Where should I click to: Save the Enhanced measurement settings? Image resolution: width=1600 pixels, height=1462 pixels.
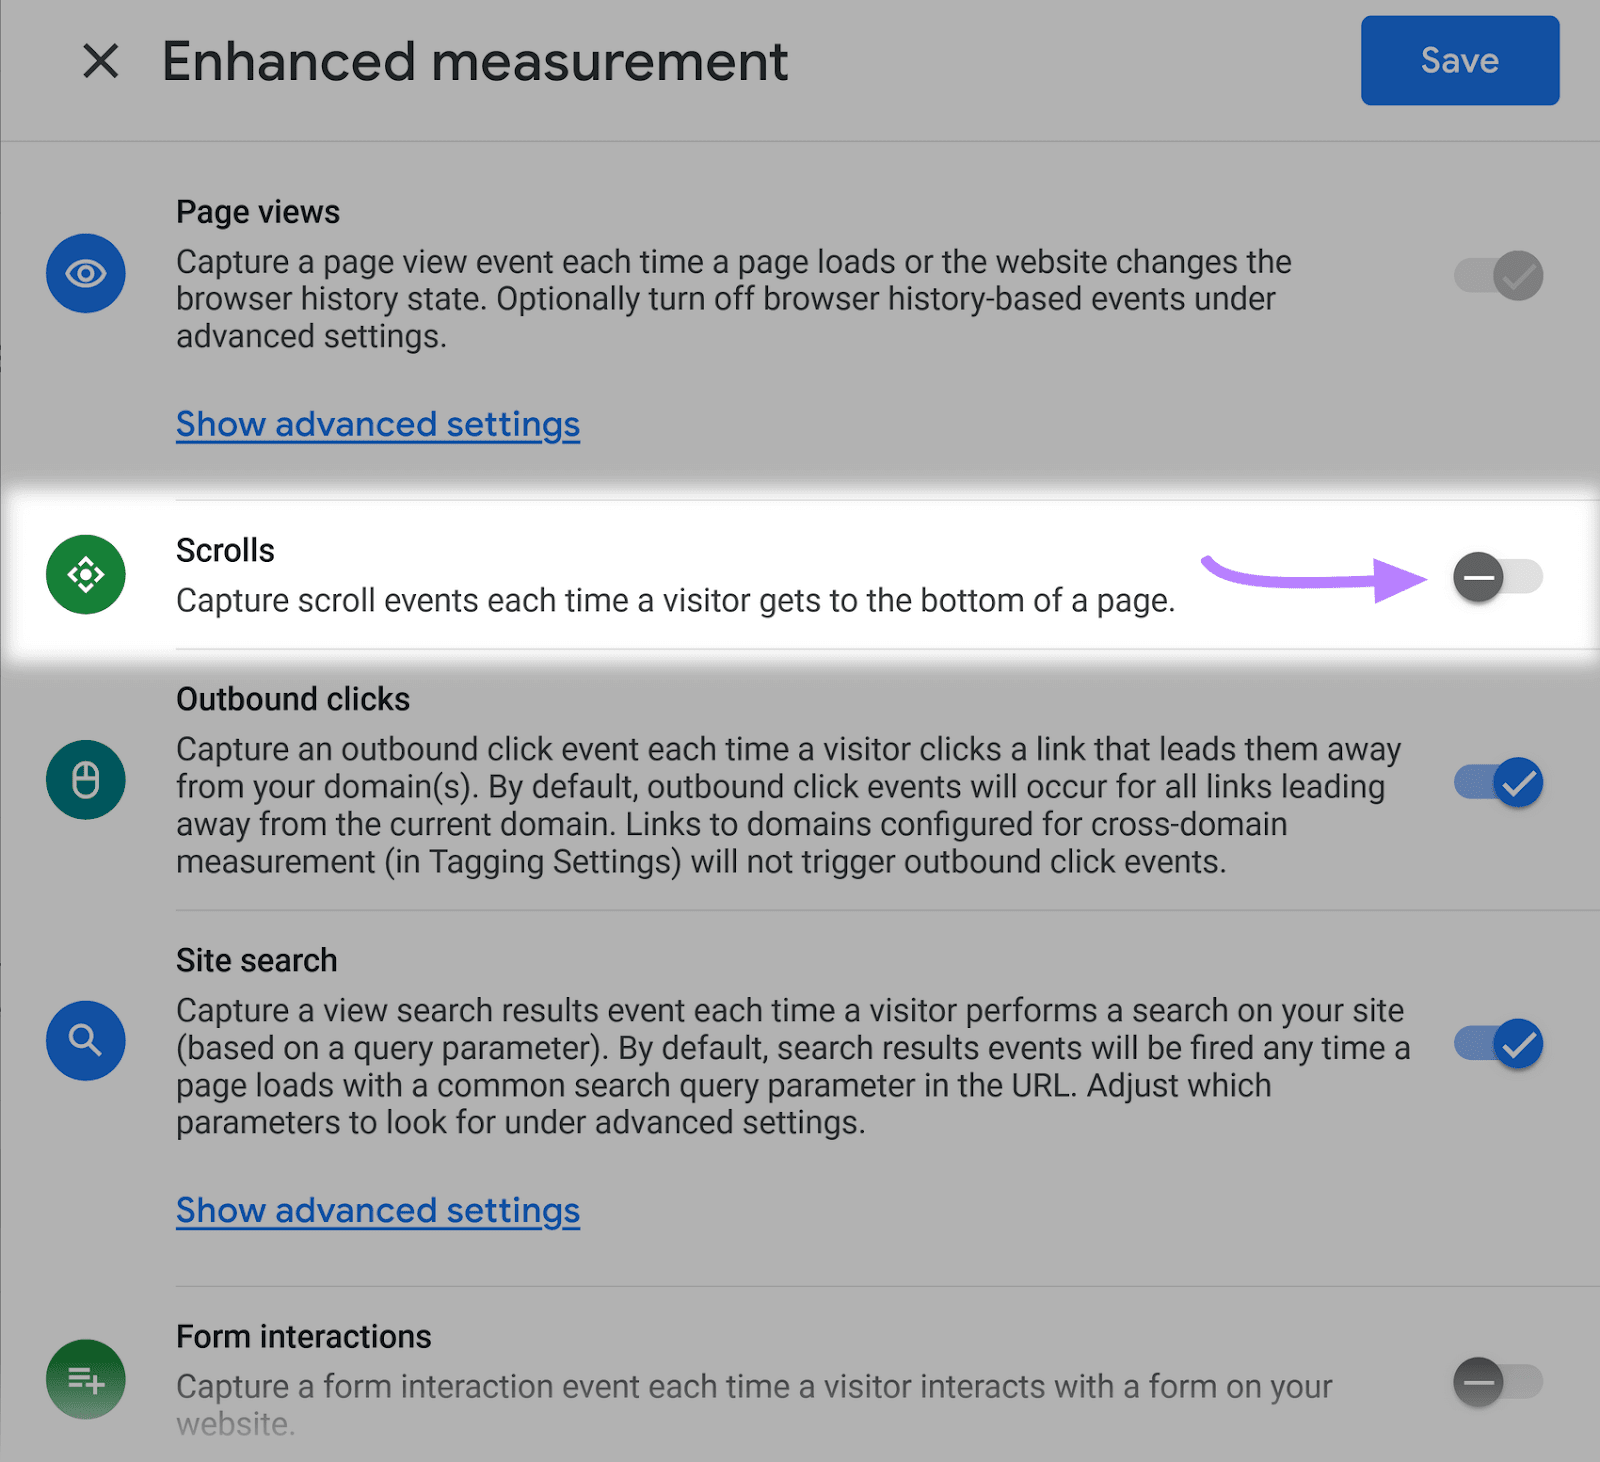pos(1459,61)
